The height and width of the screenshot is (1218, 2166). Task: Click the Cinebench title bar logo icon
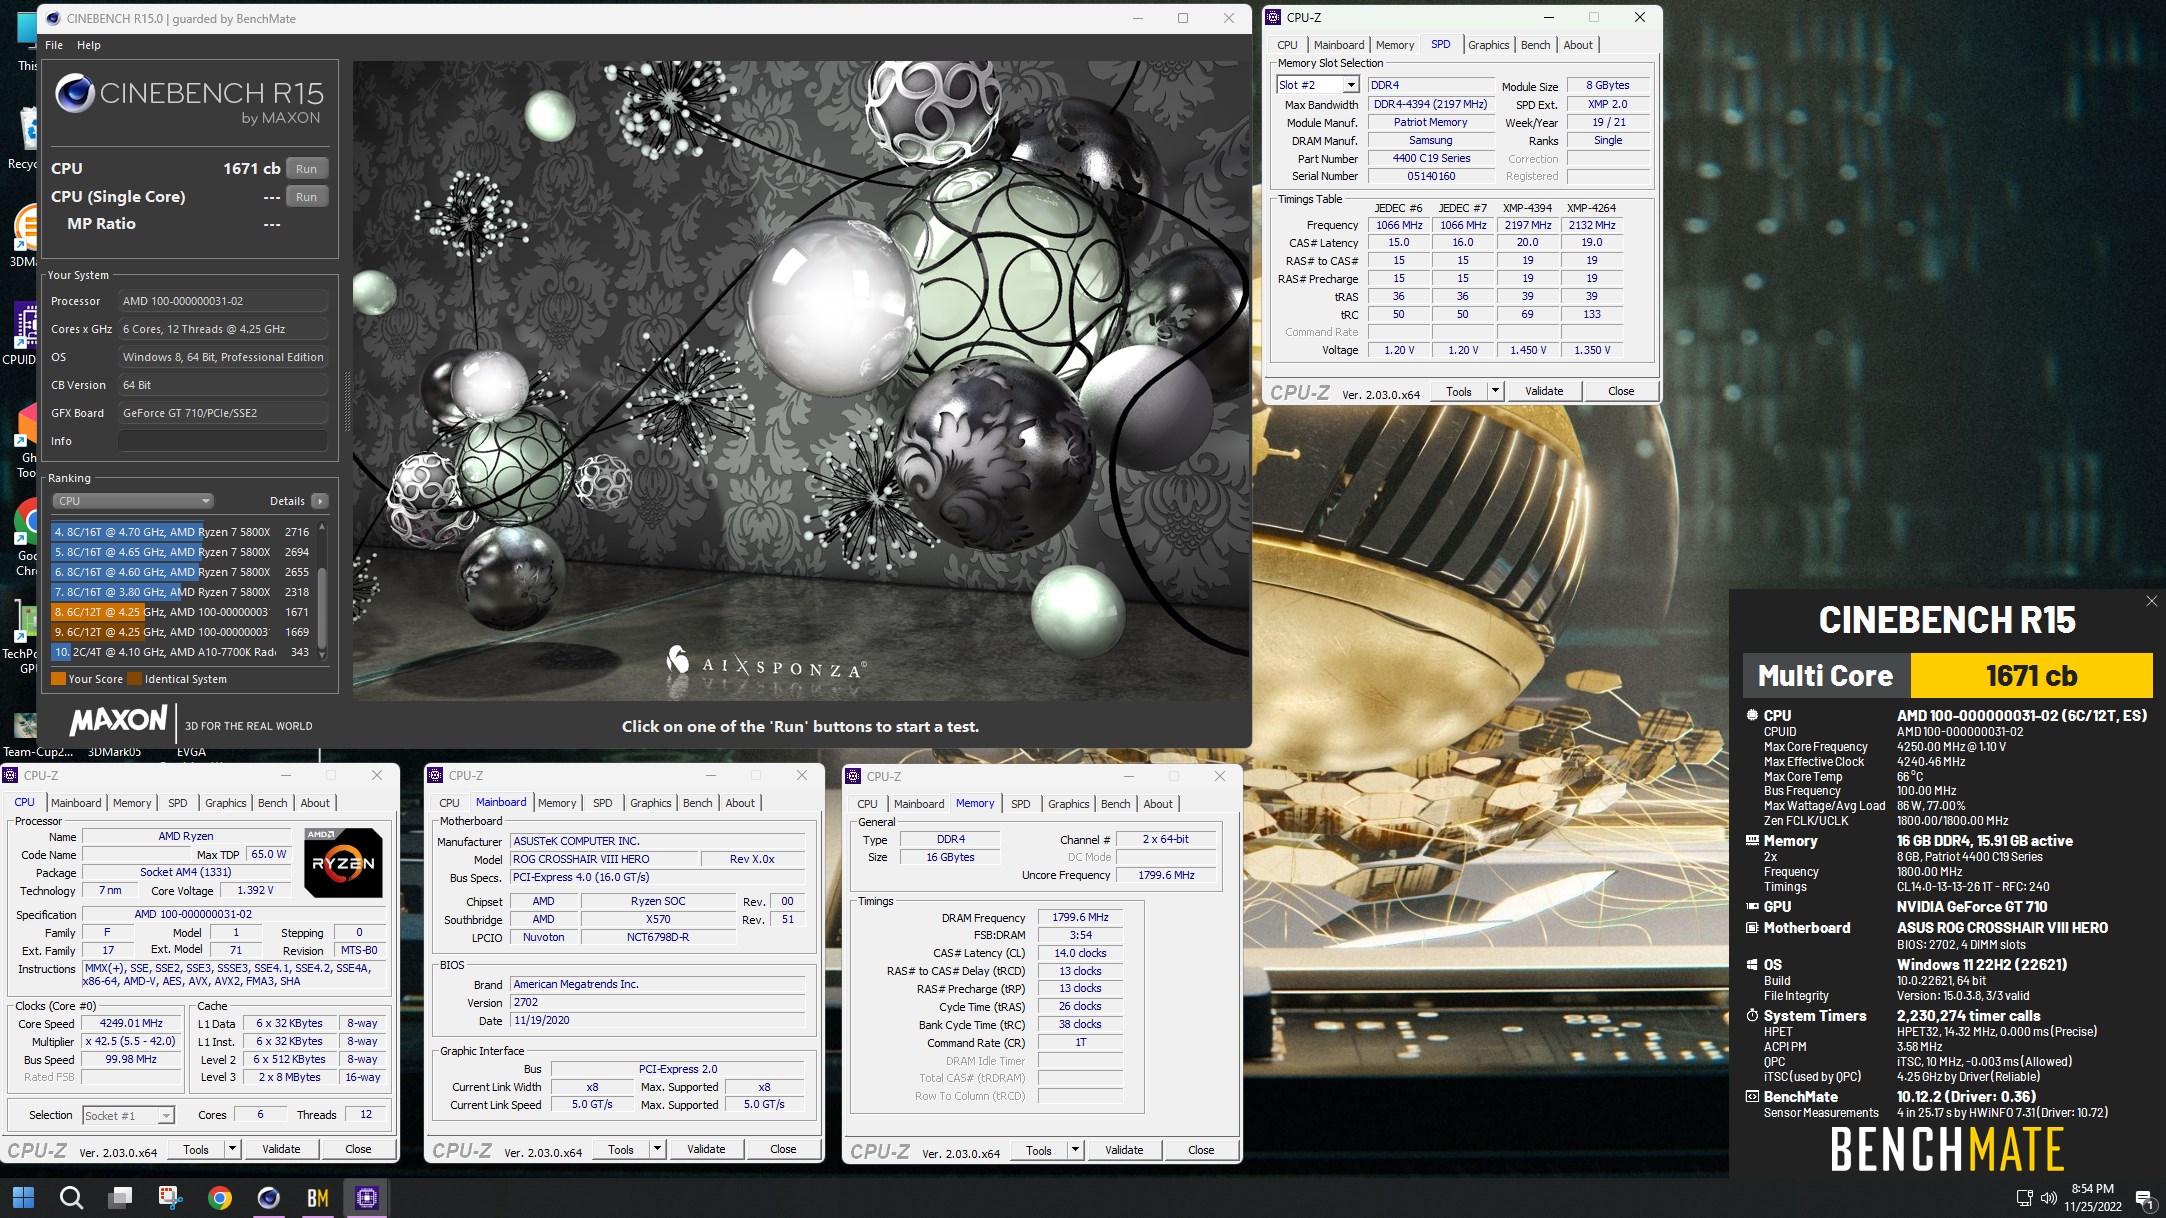tap(53, 18)
